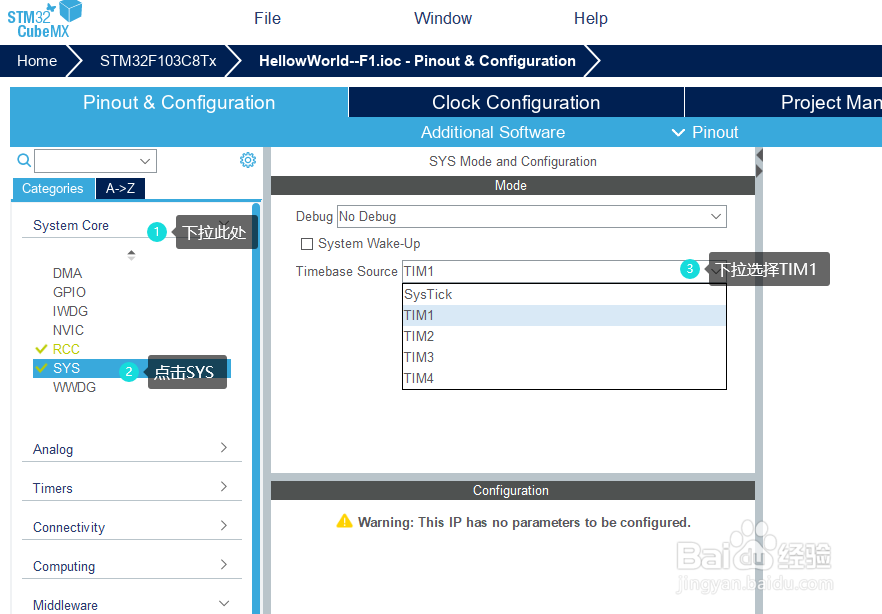Select the A->Z tab

(x=120, y=188)
